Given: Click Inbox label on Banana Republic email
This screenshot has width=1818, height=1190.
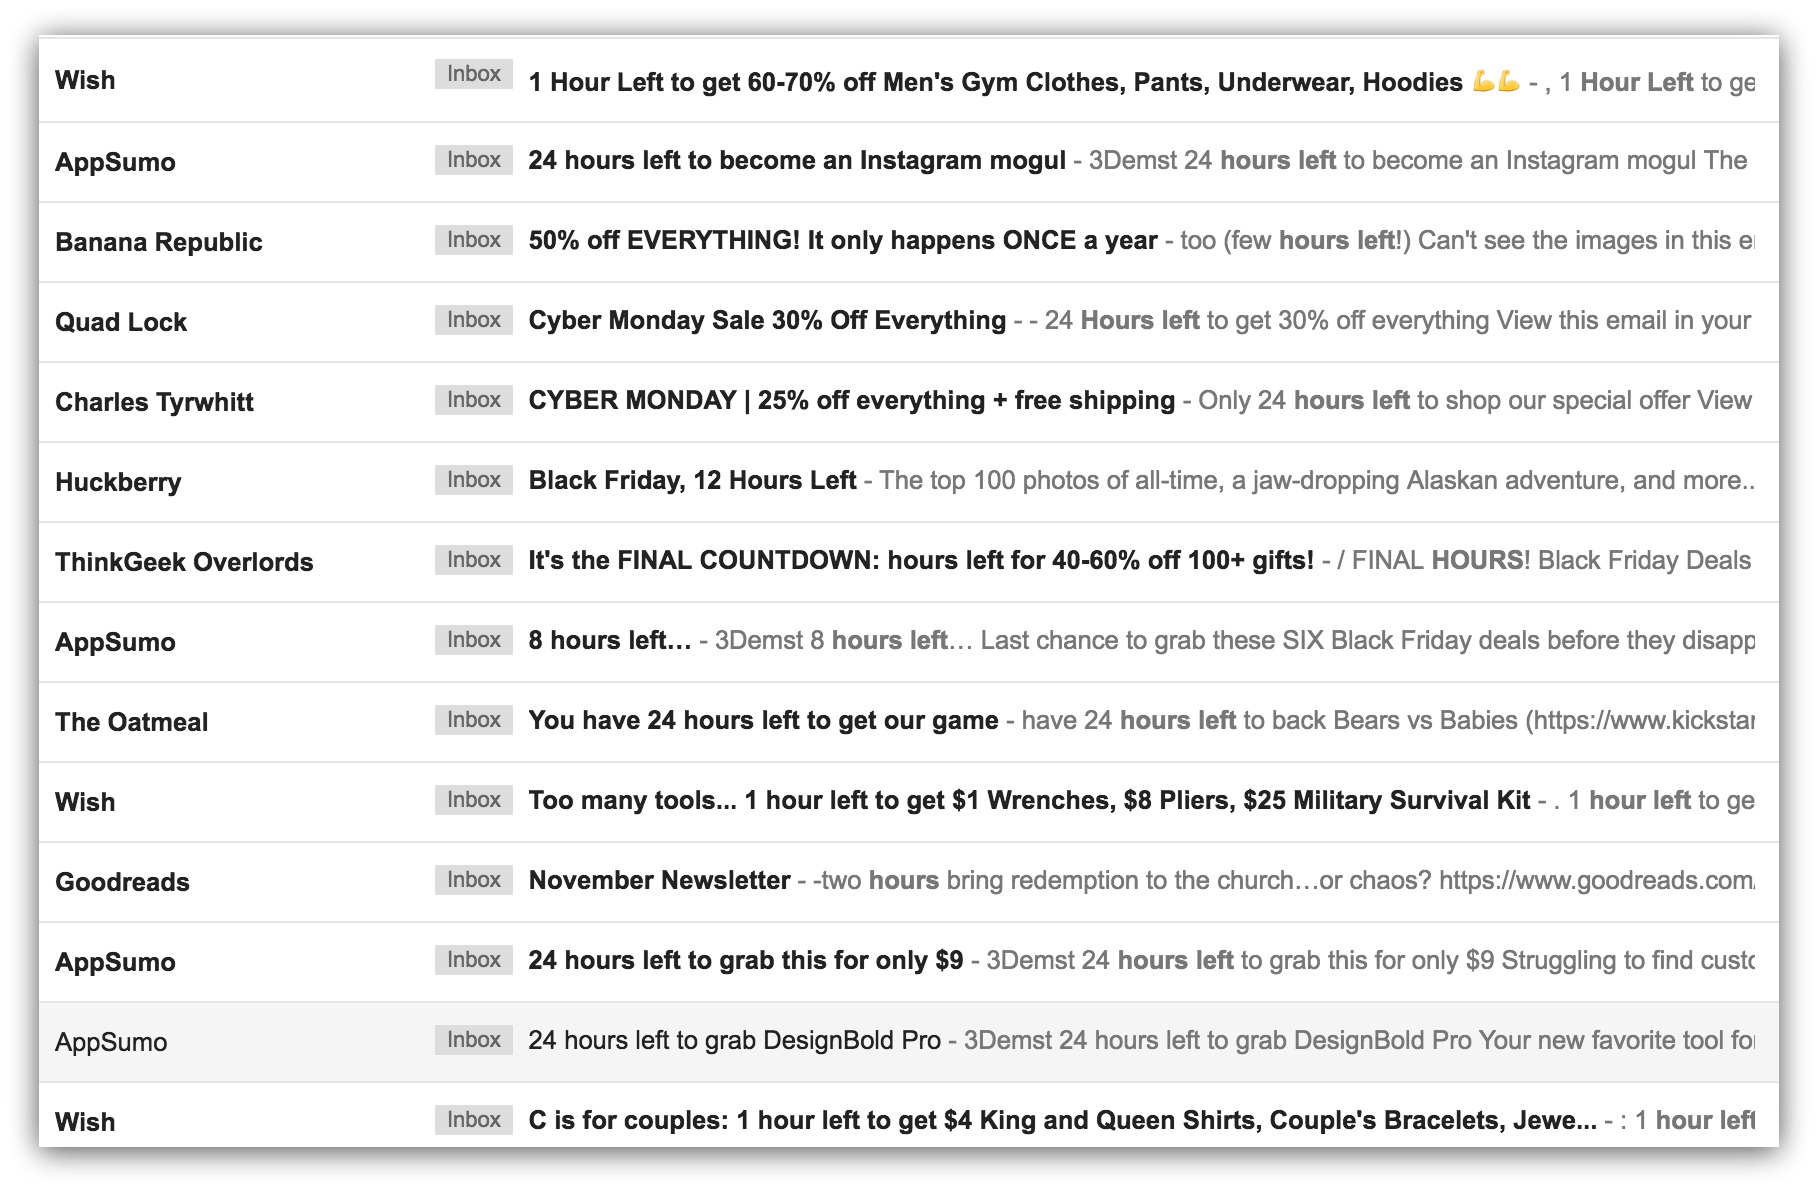Looking at the screenshot, I should point(473,240).
